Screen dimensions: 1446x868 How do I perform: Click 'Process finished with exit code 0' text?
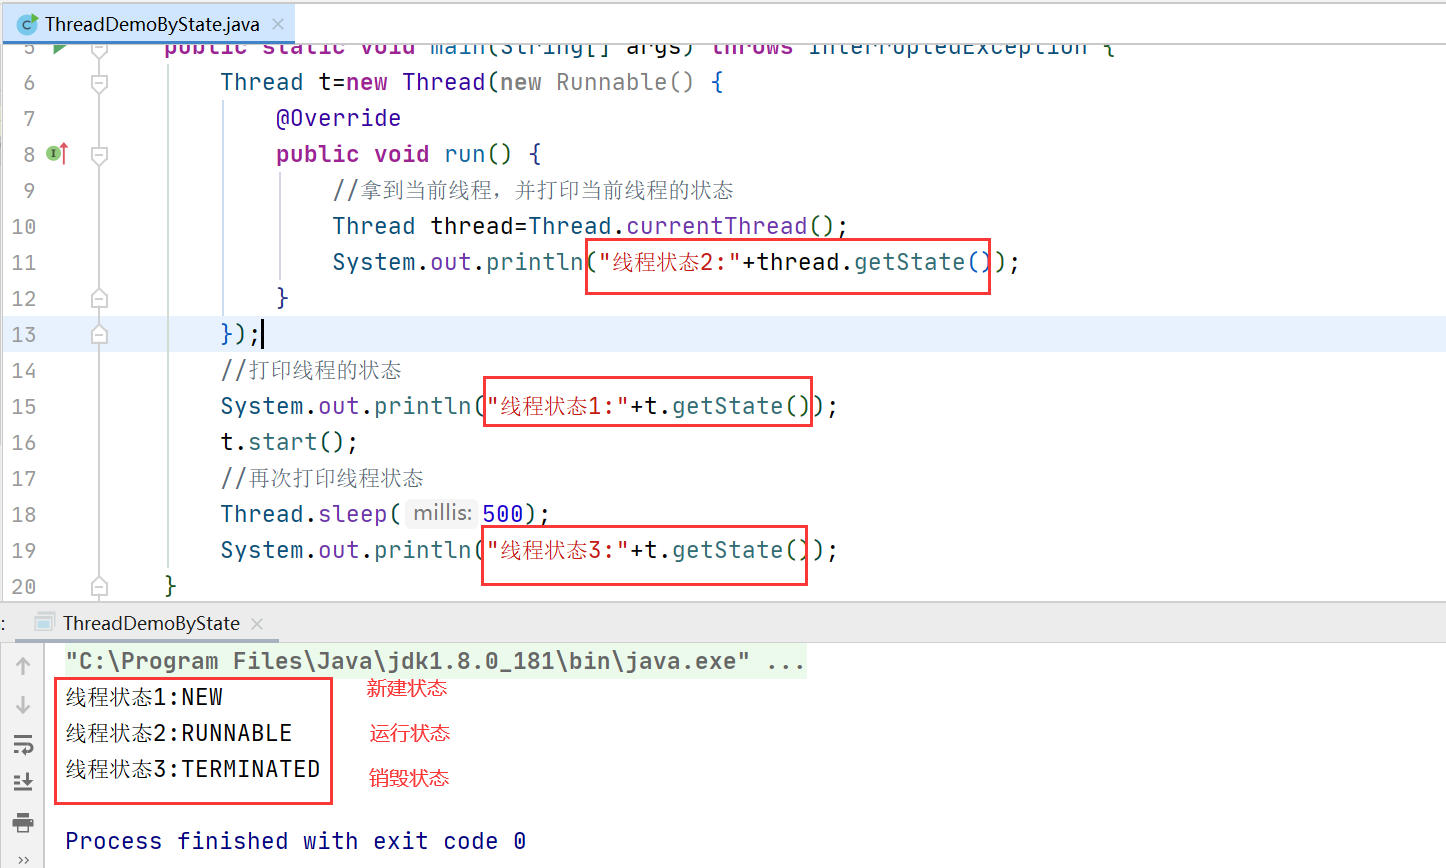296,841
